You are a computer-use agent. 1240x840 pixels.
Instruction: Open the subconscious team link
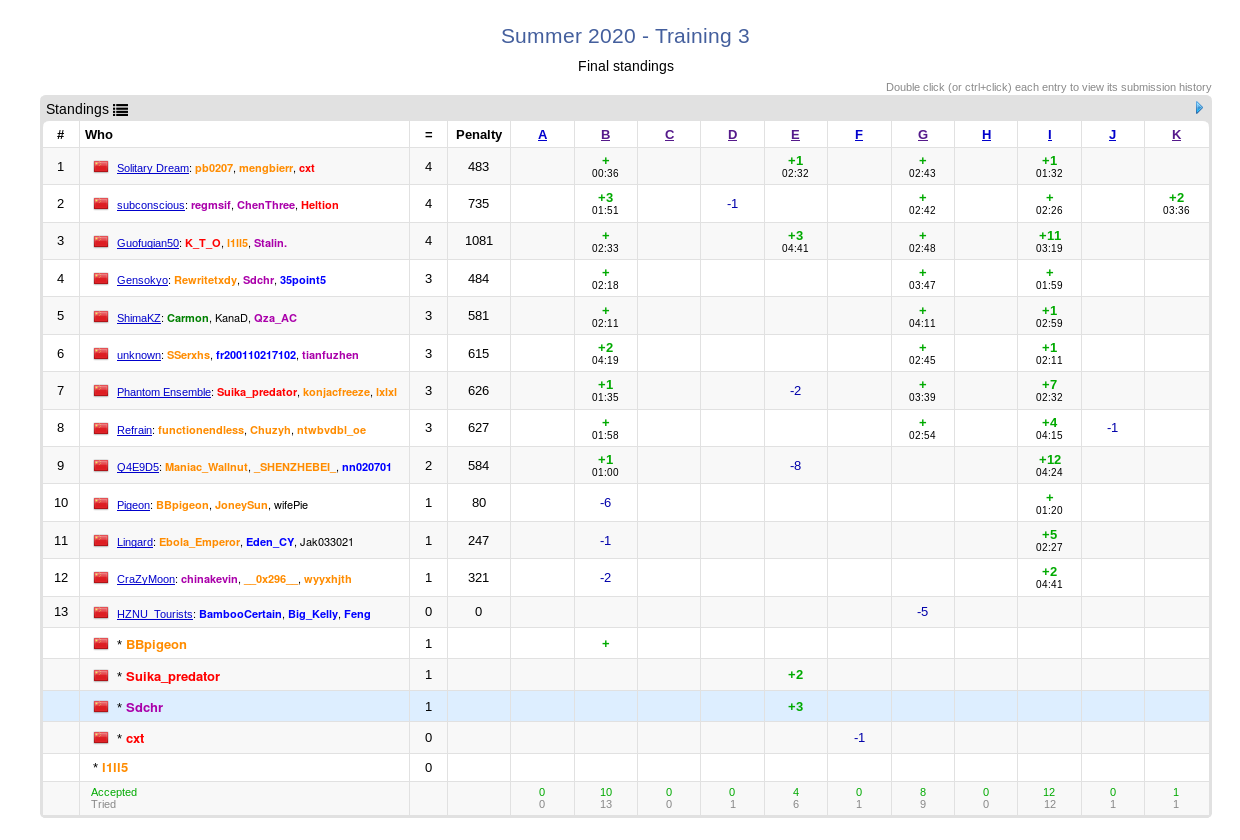[x=150, y=205]
